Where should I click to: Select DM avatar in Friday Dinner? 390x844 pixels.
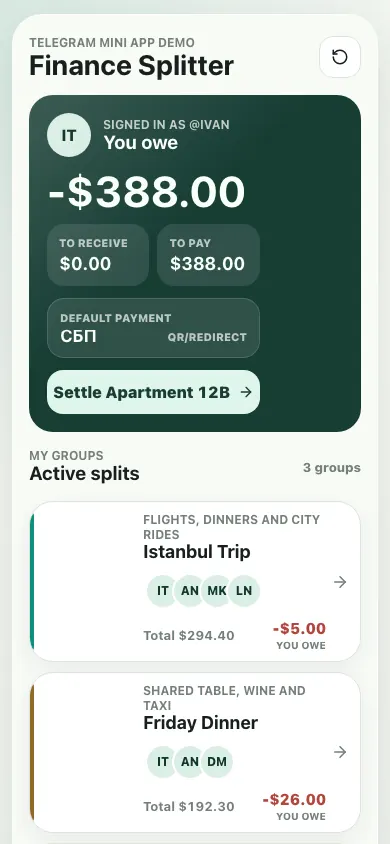[x=217, y=762]
